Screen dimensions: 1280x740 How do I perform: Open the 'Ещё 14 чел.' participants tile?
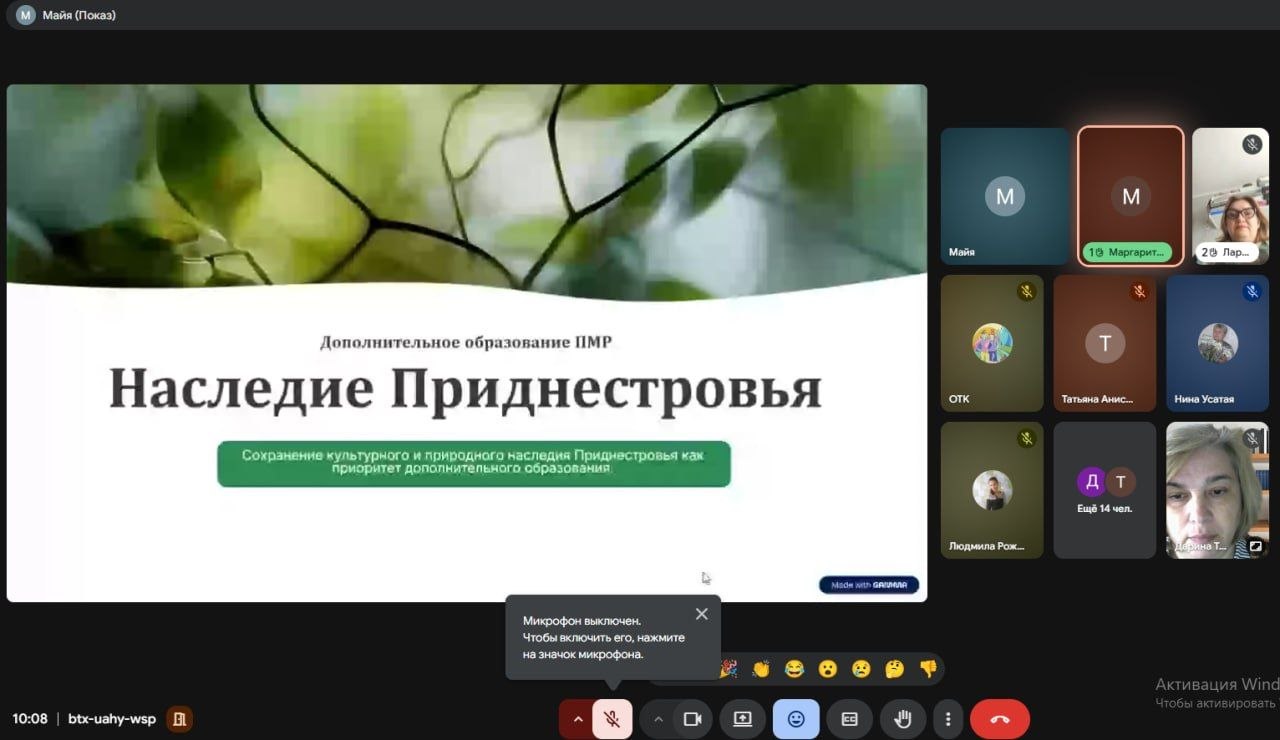1104,490
